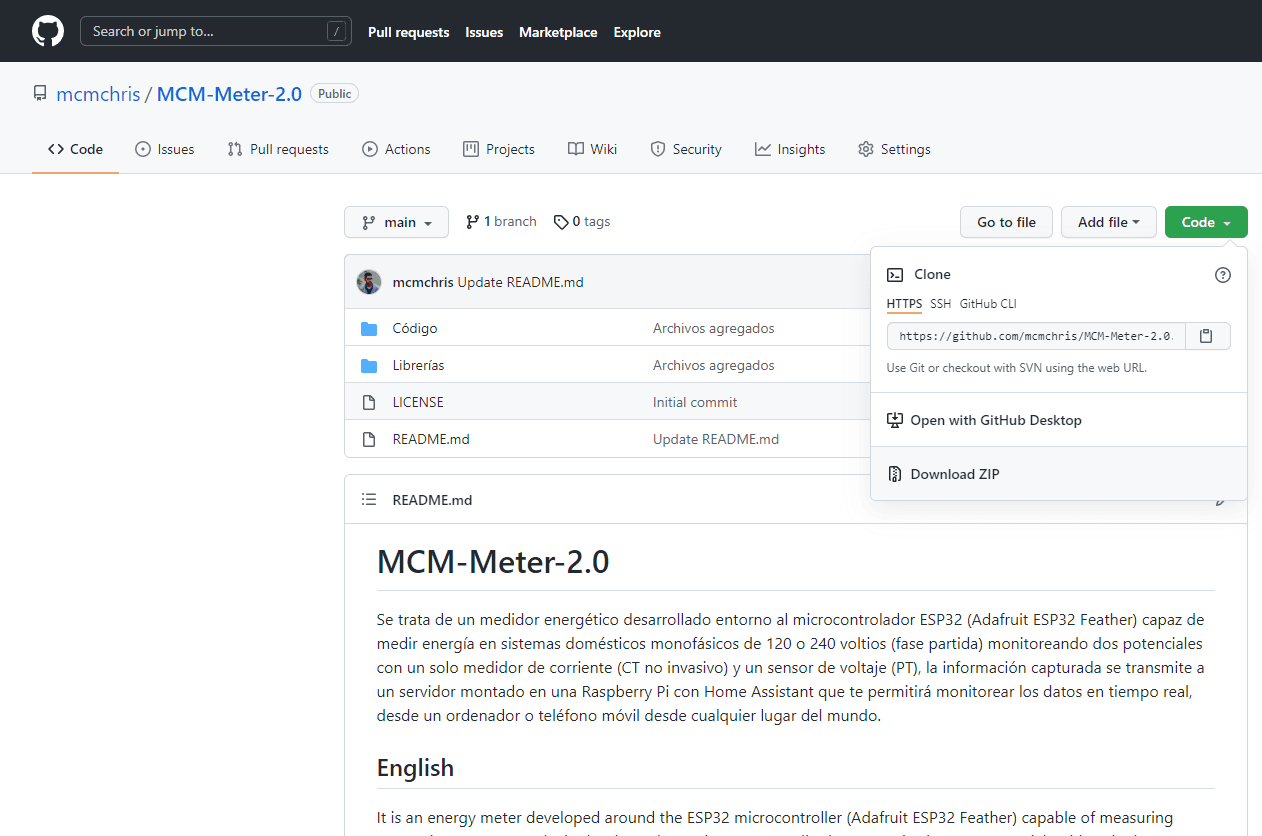Open the Código folder
This screenshot has height=836, width=1262.
pyautogui.click(x=414, y=328)
